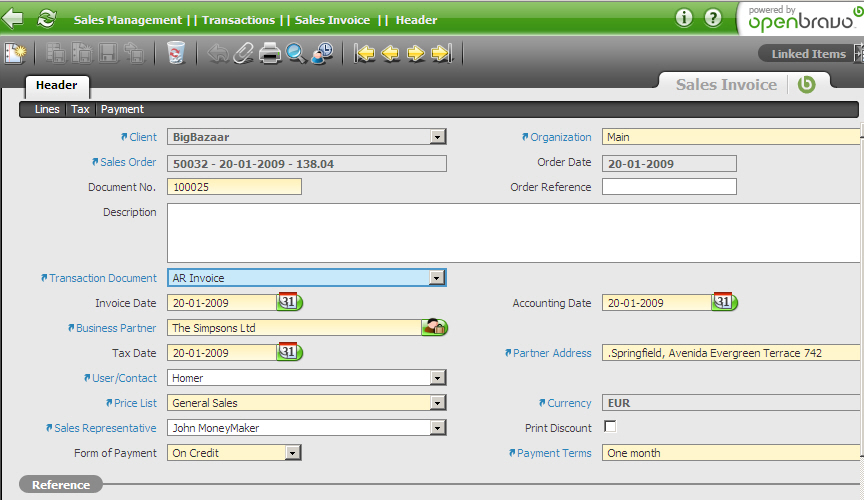The height and width of the screenshot is (500, 864).
Task: Select the Header tab
Action: 57,85
